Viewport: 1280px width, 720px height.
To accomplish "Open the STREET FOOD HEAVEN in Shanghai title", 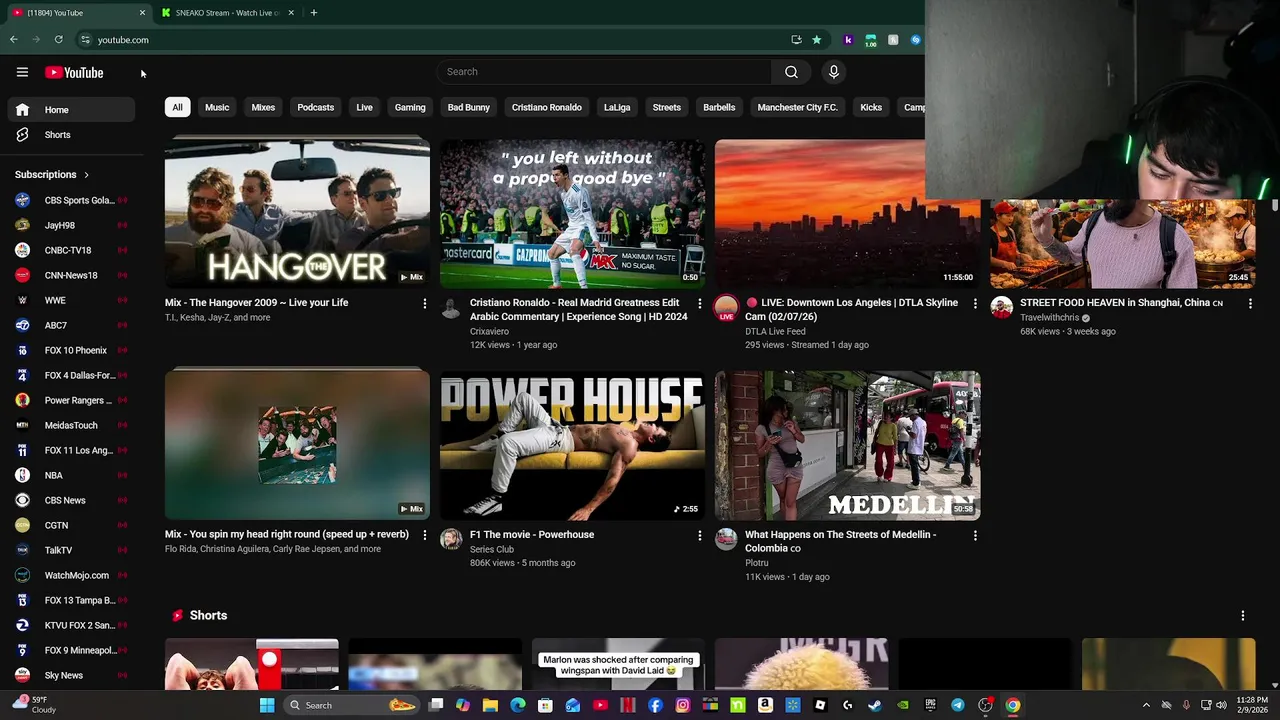I will tap(1121, 303).
